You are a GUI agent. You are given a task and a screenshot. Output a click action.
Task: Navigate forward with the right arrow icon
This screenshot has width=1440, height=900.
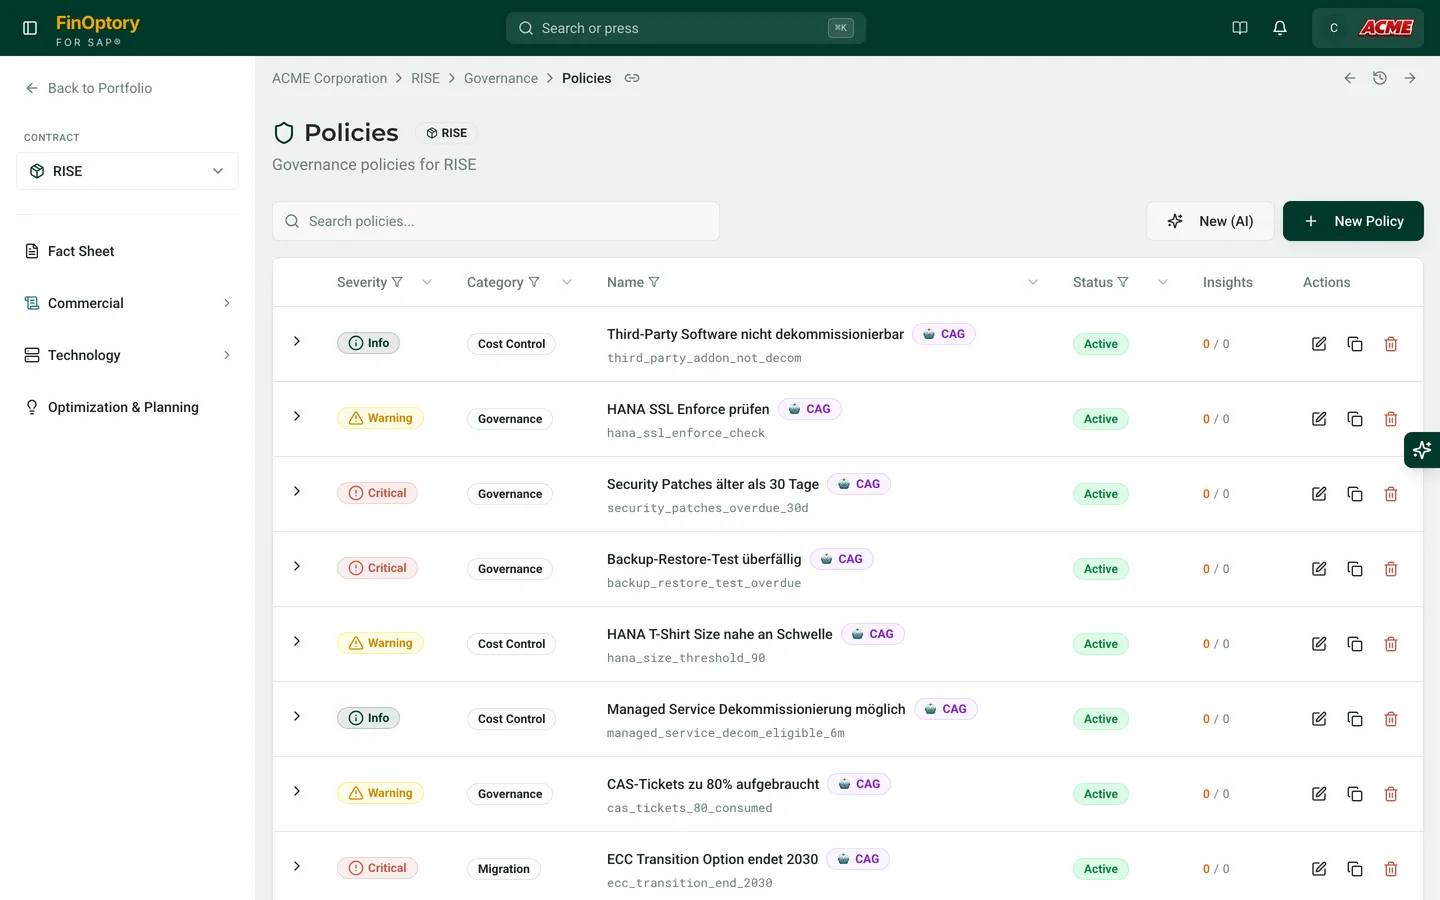coord(1411,77)
